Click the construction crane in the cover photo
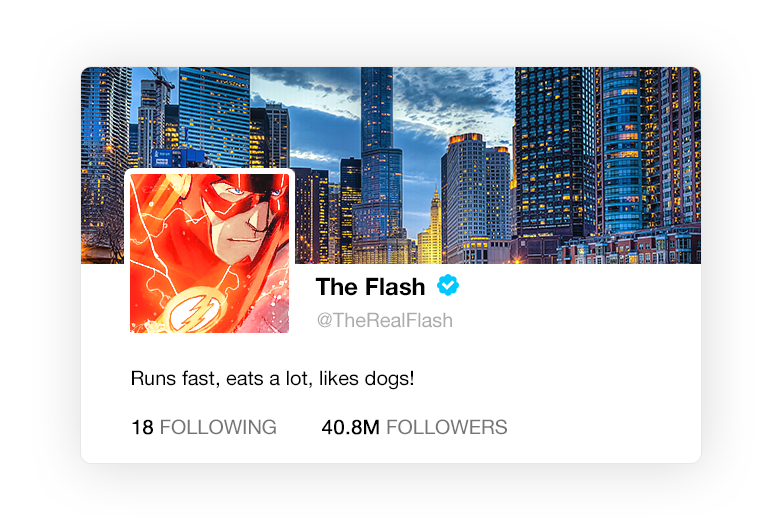Screen dimensions: 782x530 tap(161, 81)
